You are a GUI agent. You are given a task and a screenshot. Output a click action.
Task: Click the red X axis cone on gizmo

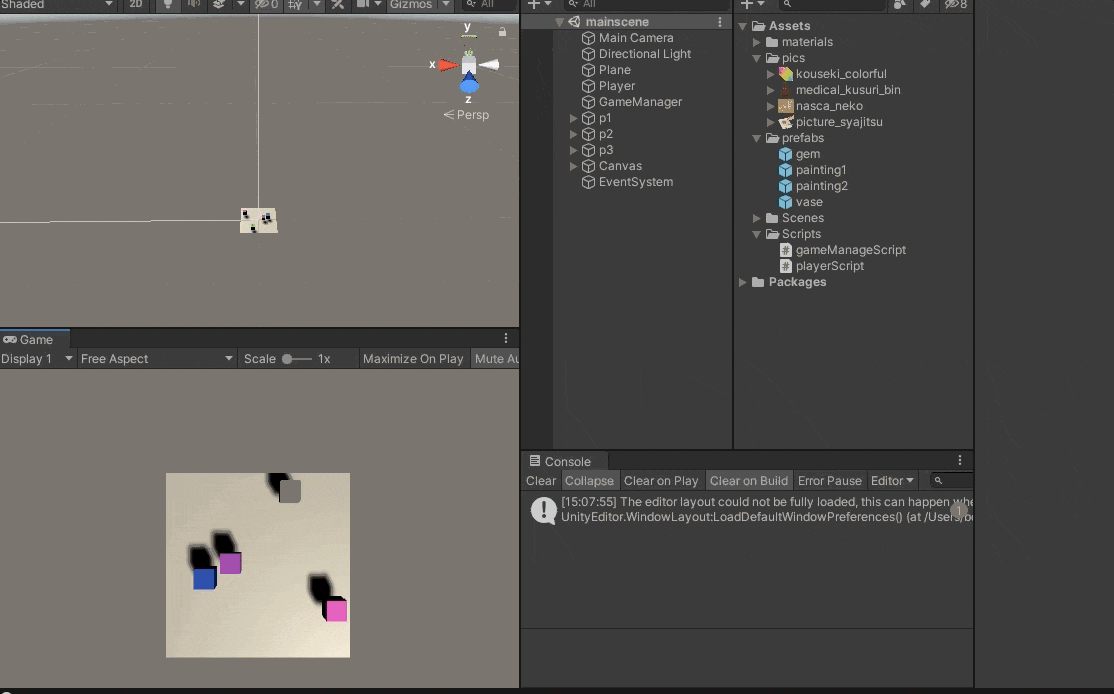coord(448,65)
